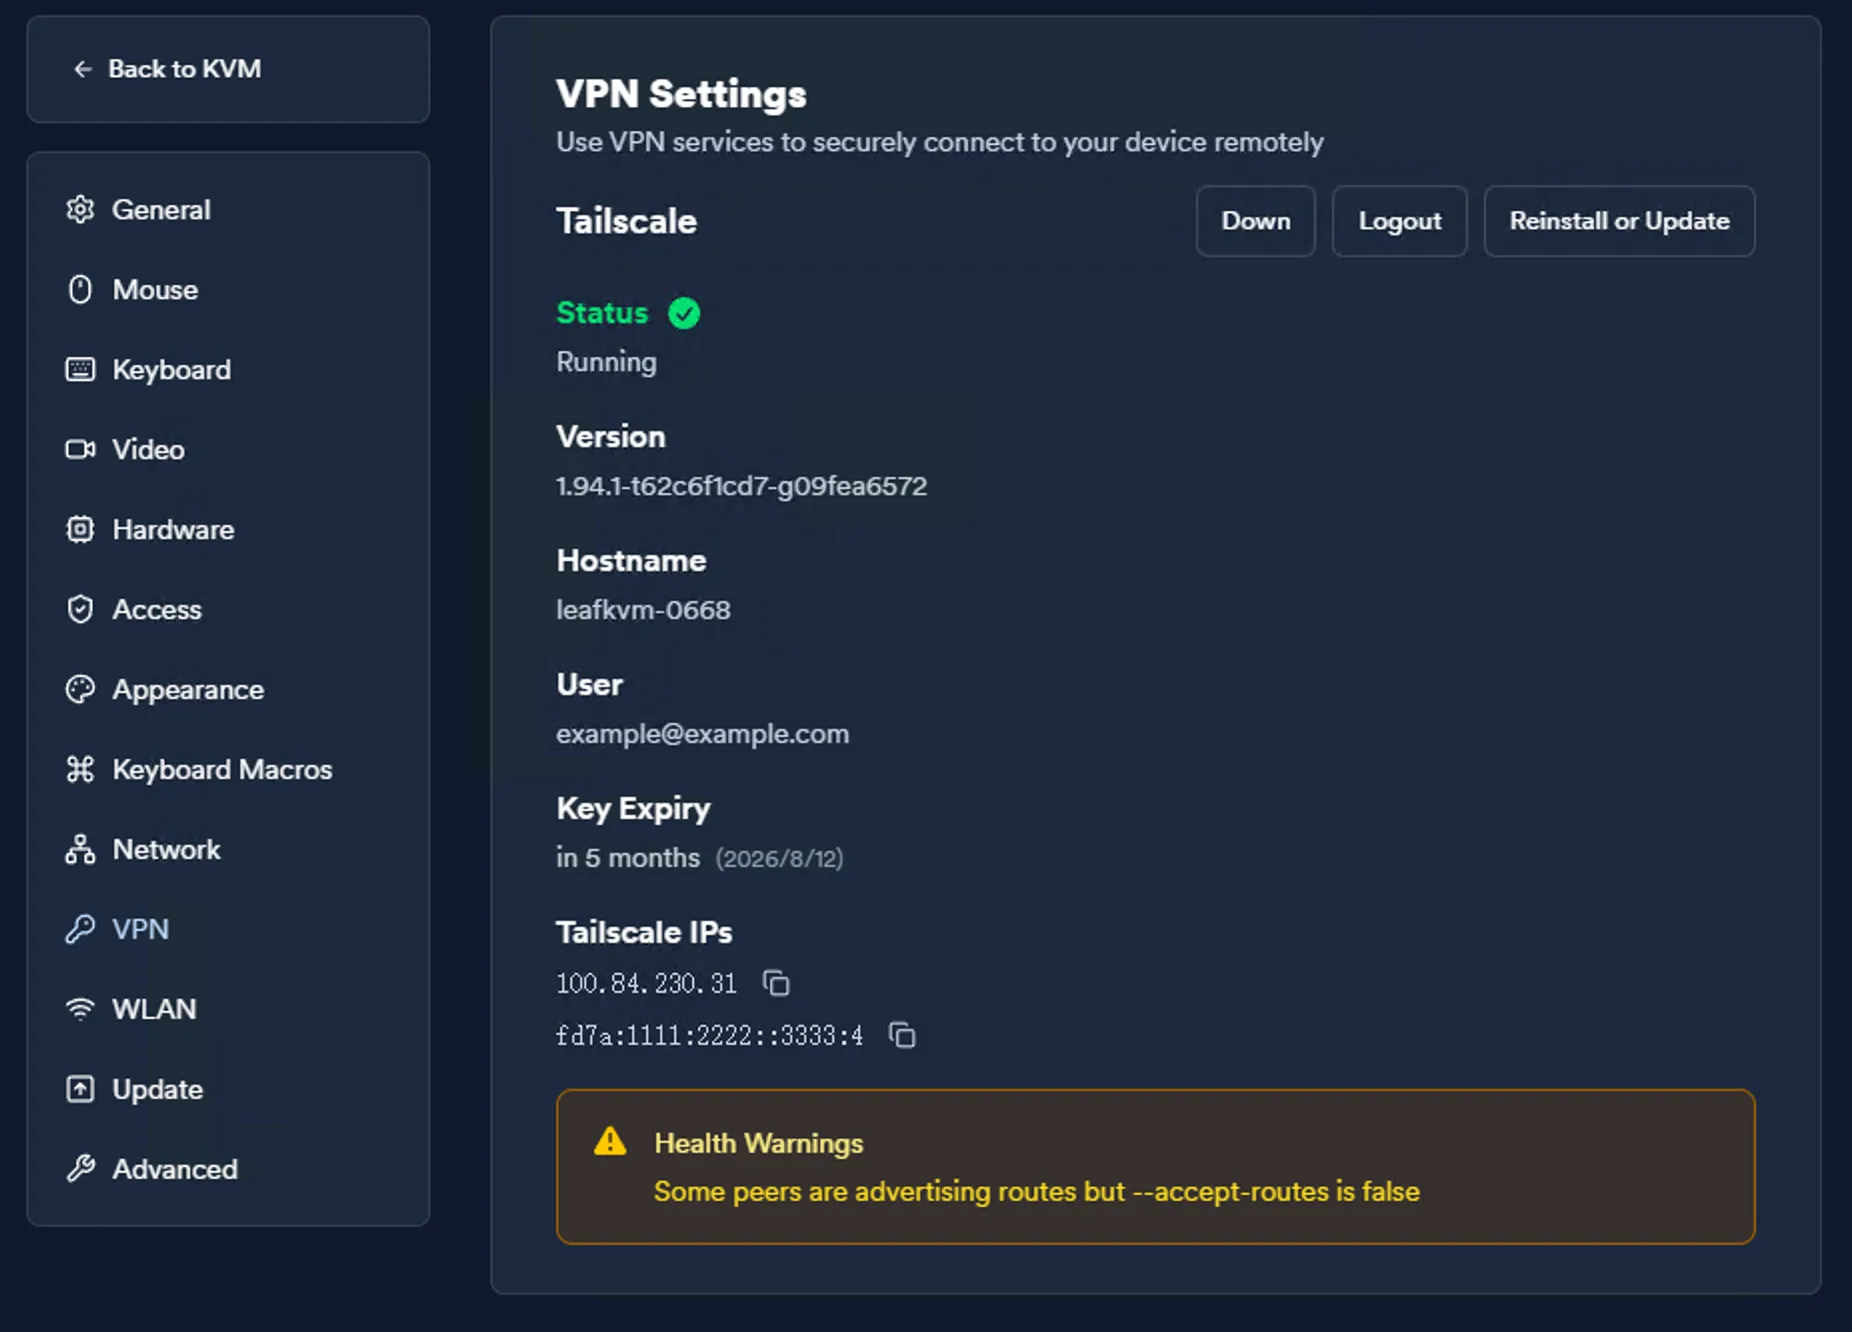Bring Tailscale down with Down button
This screenshot has width=1852, height=1332.
pos(1255,221)
